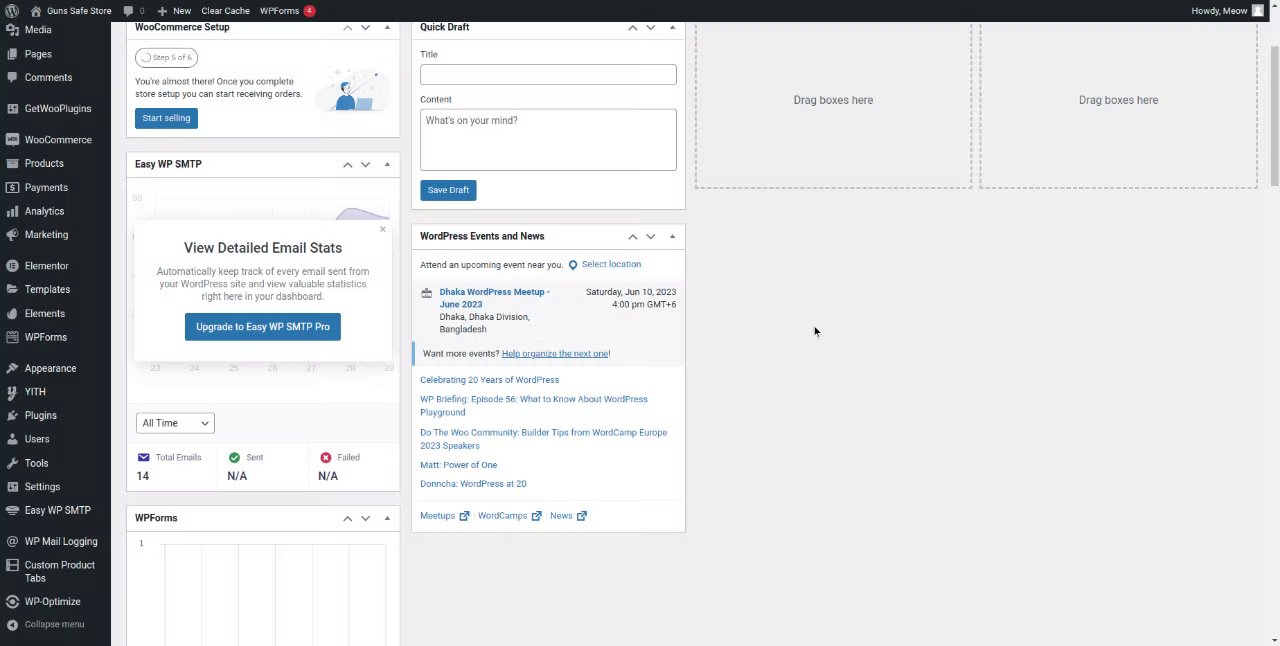
Task: Click the Settings sidebar icon
Action: (x=12, y=487)
